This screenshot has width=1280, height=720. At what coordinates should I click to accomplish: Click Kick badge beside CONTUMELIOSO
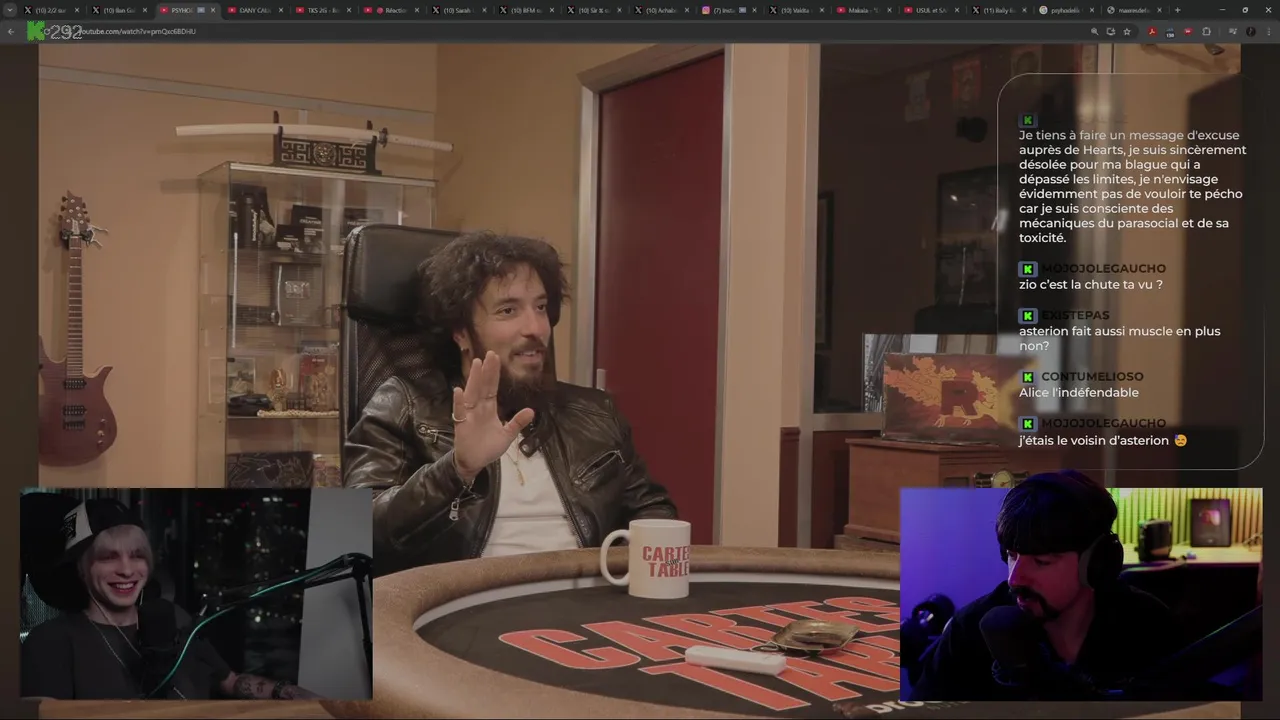[1028, 377]
